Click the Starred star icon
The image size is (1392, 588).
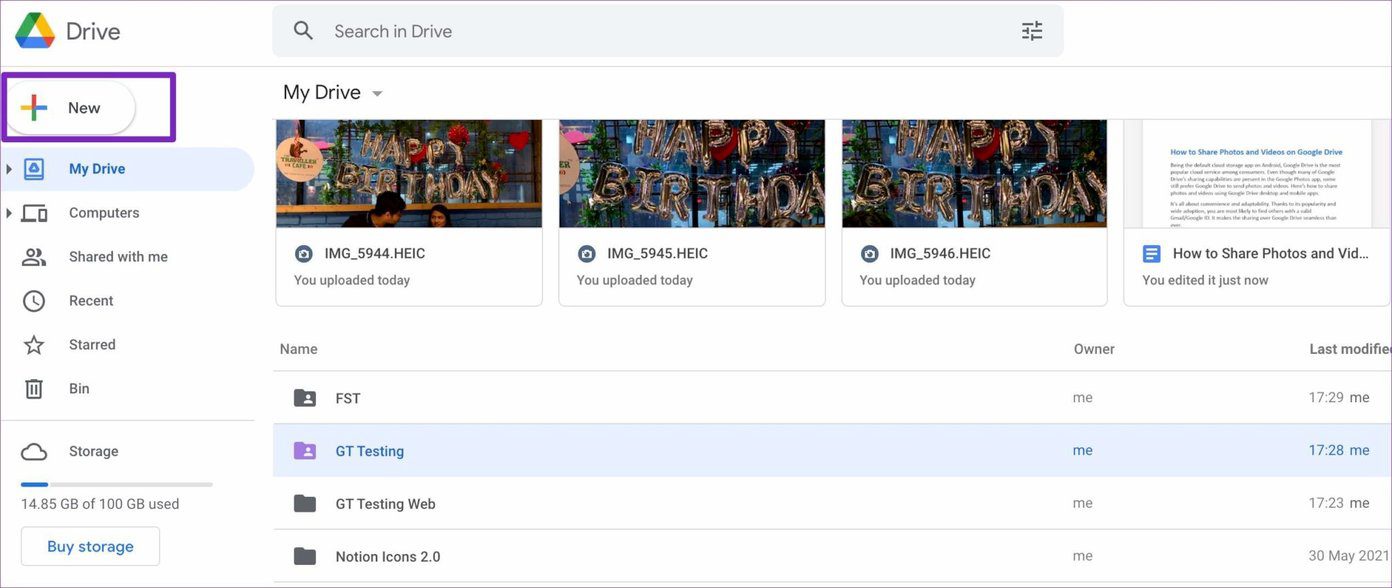coord(34,345)
